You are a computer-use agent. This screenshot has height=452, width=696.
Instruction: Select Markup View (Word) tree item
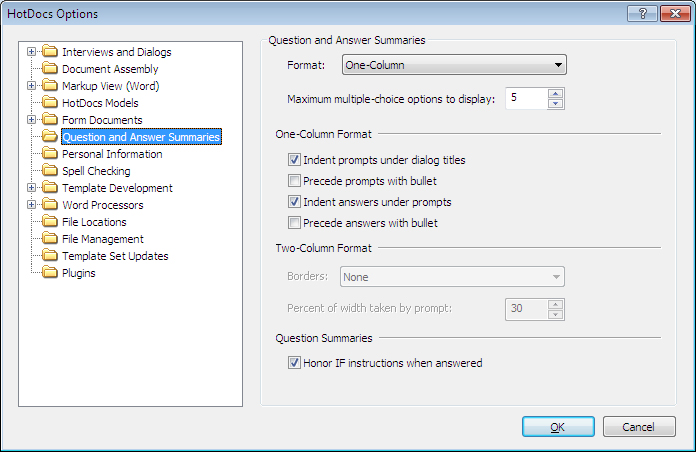click(110, 86)
